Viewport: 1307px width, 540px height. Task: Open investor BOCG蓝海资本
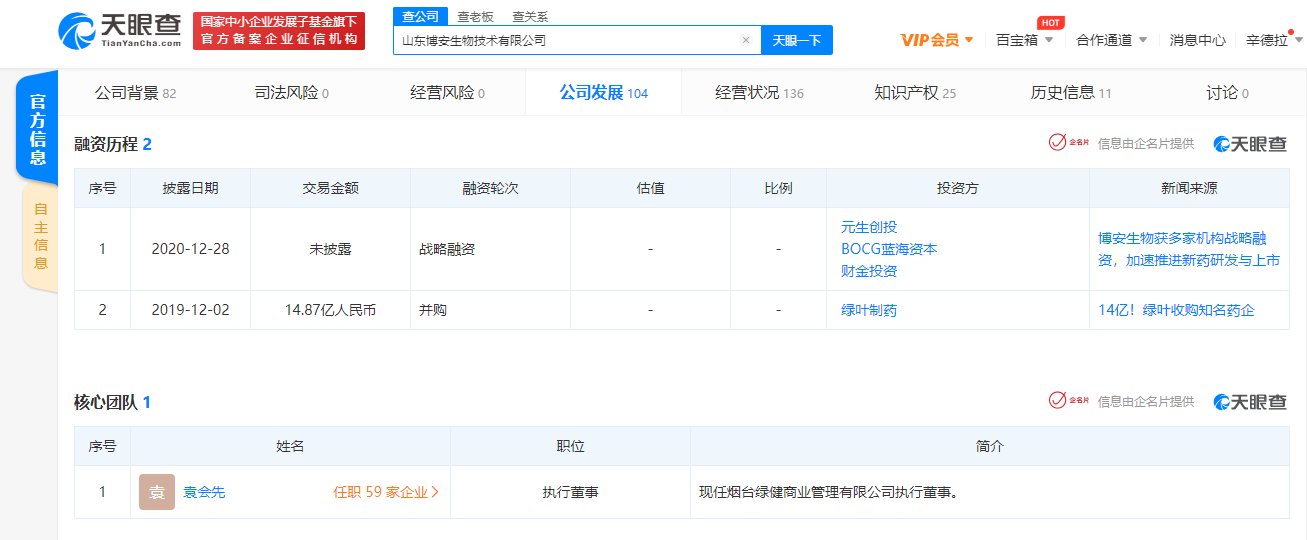tap(889, 249)
